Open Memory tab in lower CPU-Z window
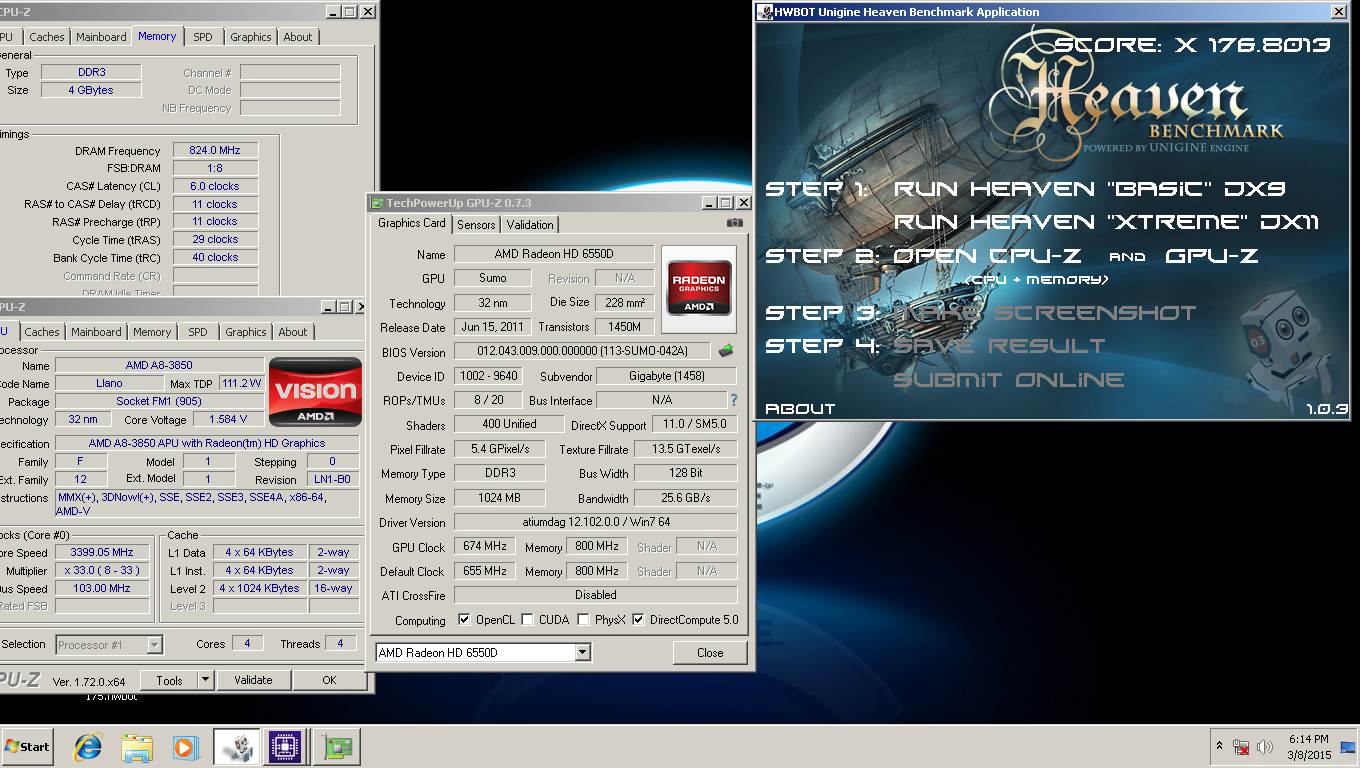The image size is (1360, 768). coord(152,332)
